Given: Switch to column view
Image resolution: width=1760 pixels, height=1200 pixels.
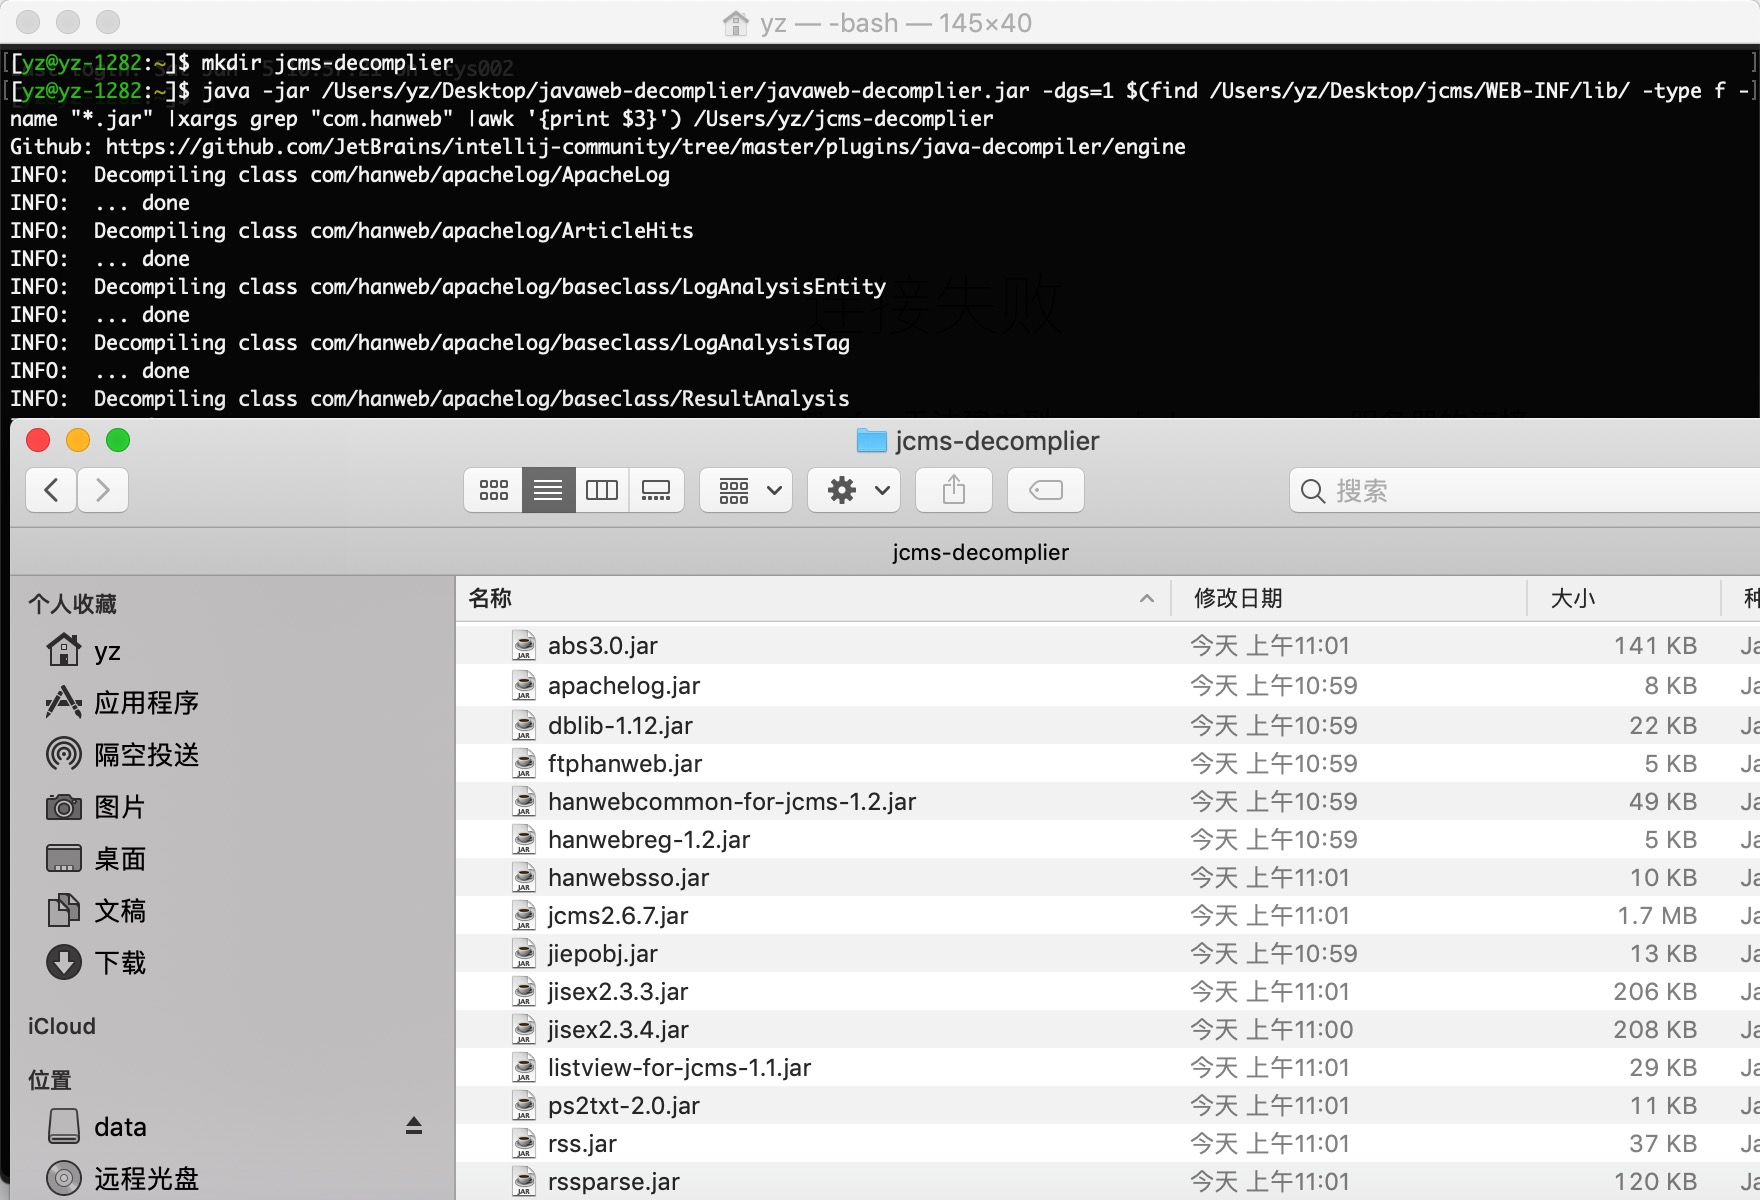Looking at the screenshot, I should point(602,490).
